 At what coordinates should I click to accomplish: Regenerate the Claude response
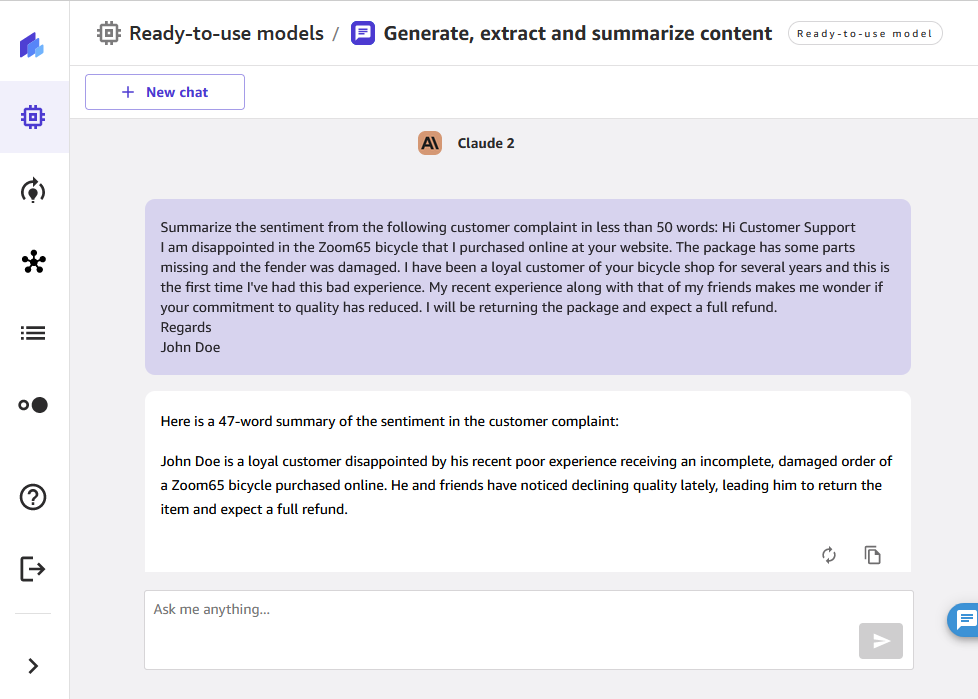(x=829, y=555)
